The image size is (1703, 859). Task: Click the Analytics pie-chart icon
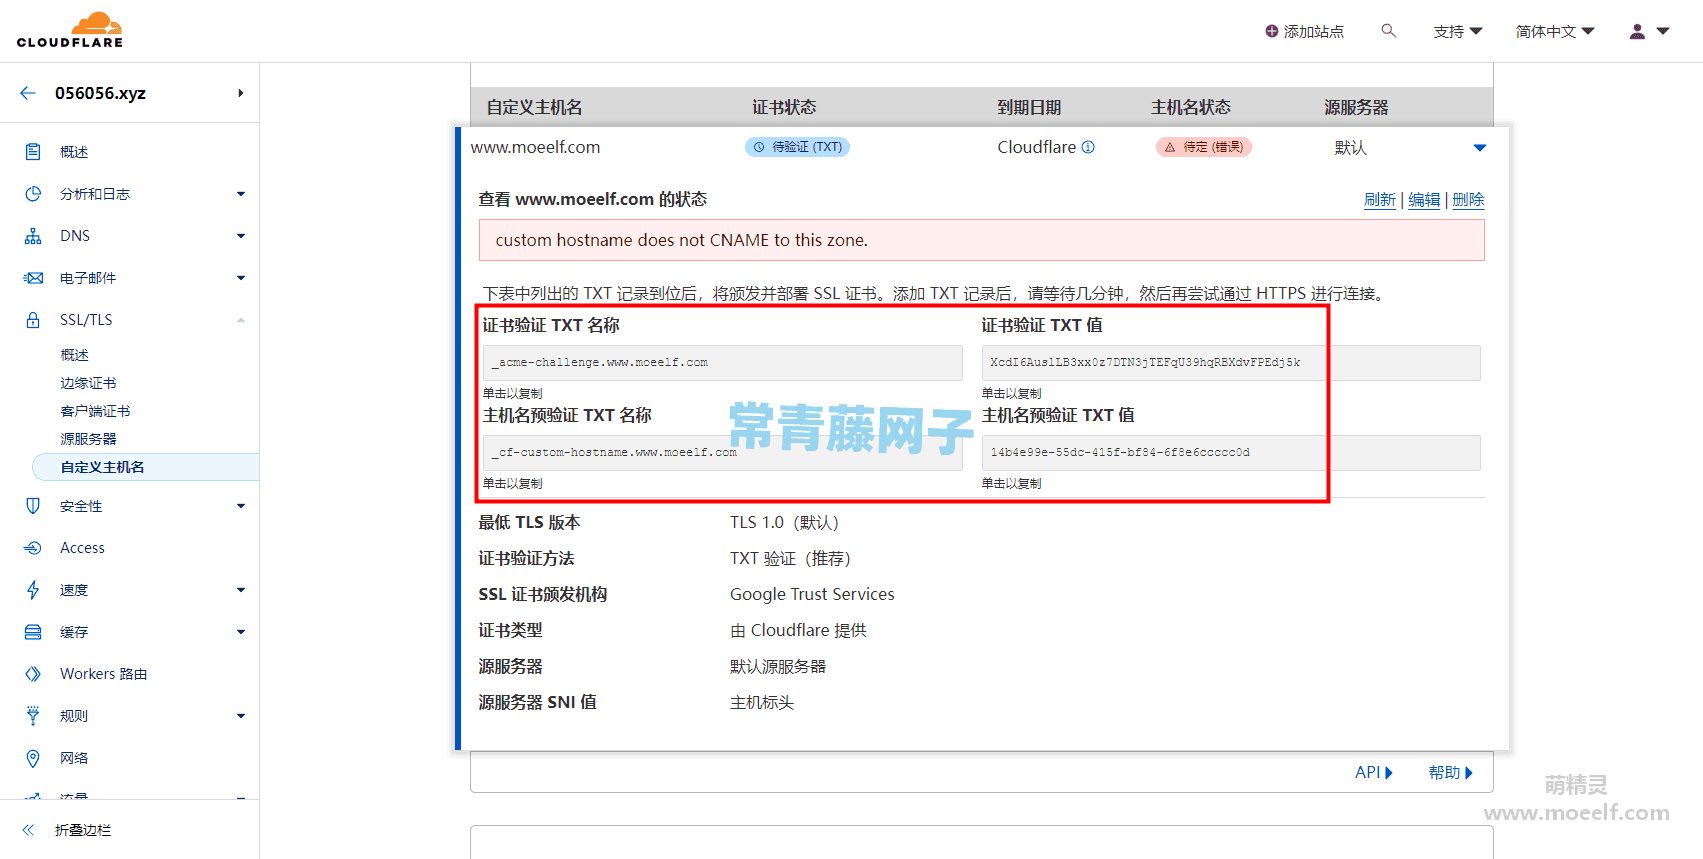pyautogui.click(x=33, y=194)
